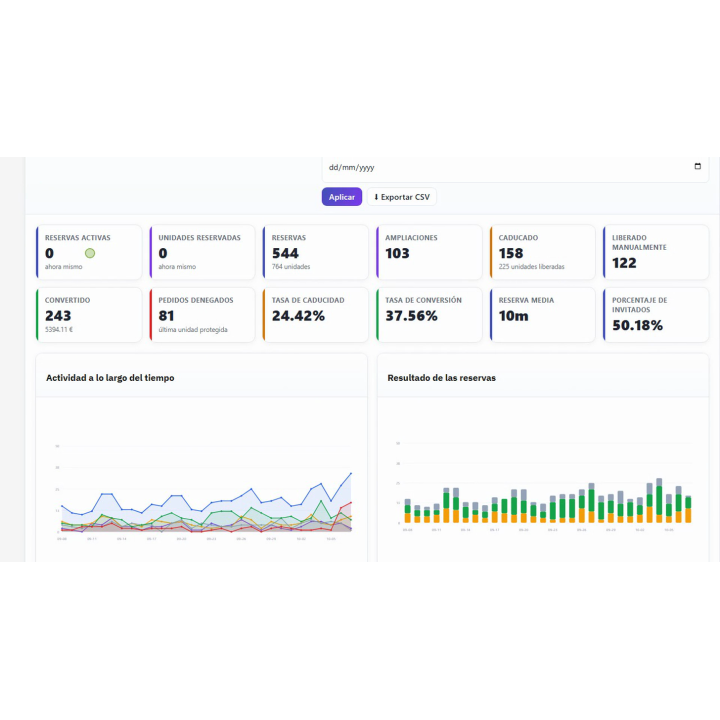Screen dimensions: 720x720
Task: Click the Porcentaje de Invitados value 50.18%
Action: coord(637,326)
